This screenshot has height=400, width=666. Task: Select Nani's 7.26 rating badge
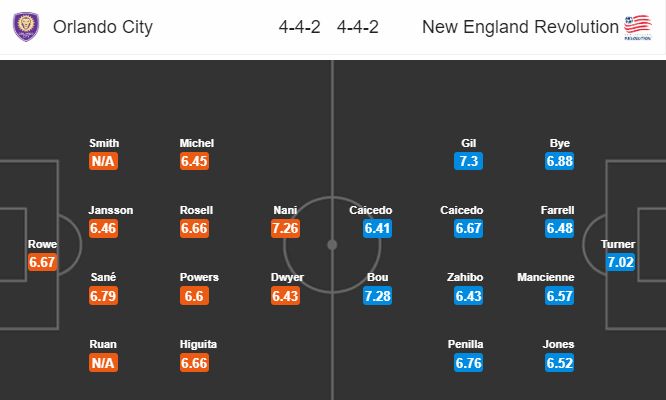tap(285, 228)
